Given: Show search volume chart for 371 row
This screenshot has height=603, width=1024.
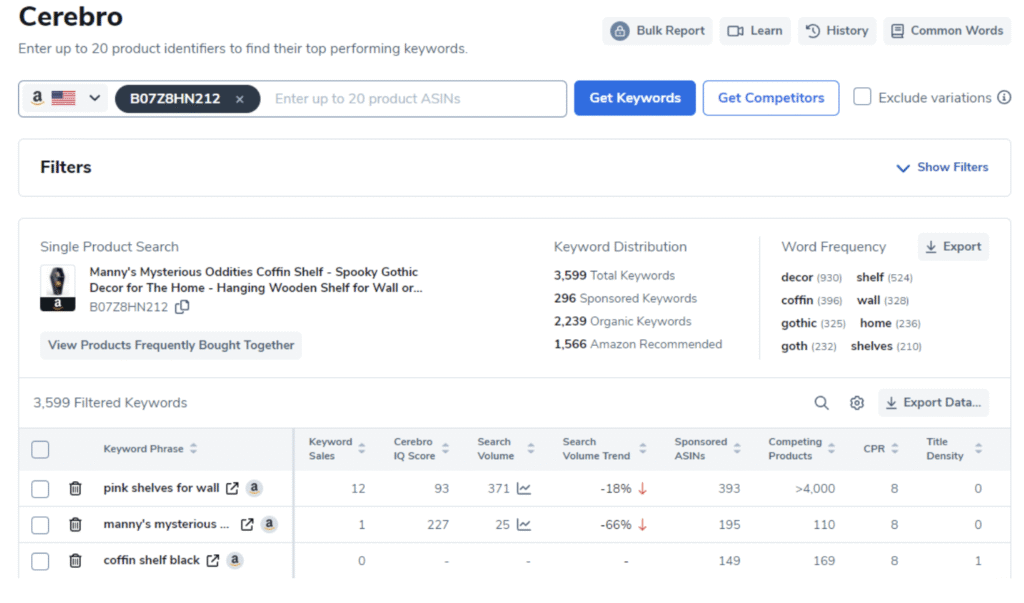Looking at the screenshot, I should pos(524,489).
